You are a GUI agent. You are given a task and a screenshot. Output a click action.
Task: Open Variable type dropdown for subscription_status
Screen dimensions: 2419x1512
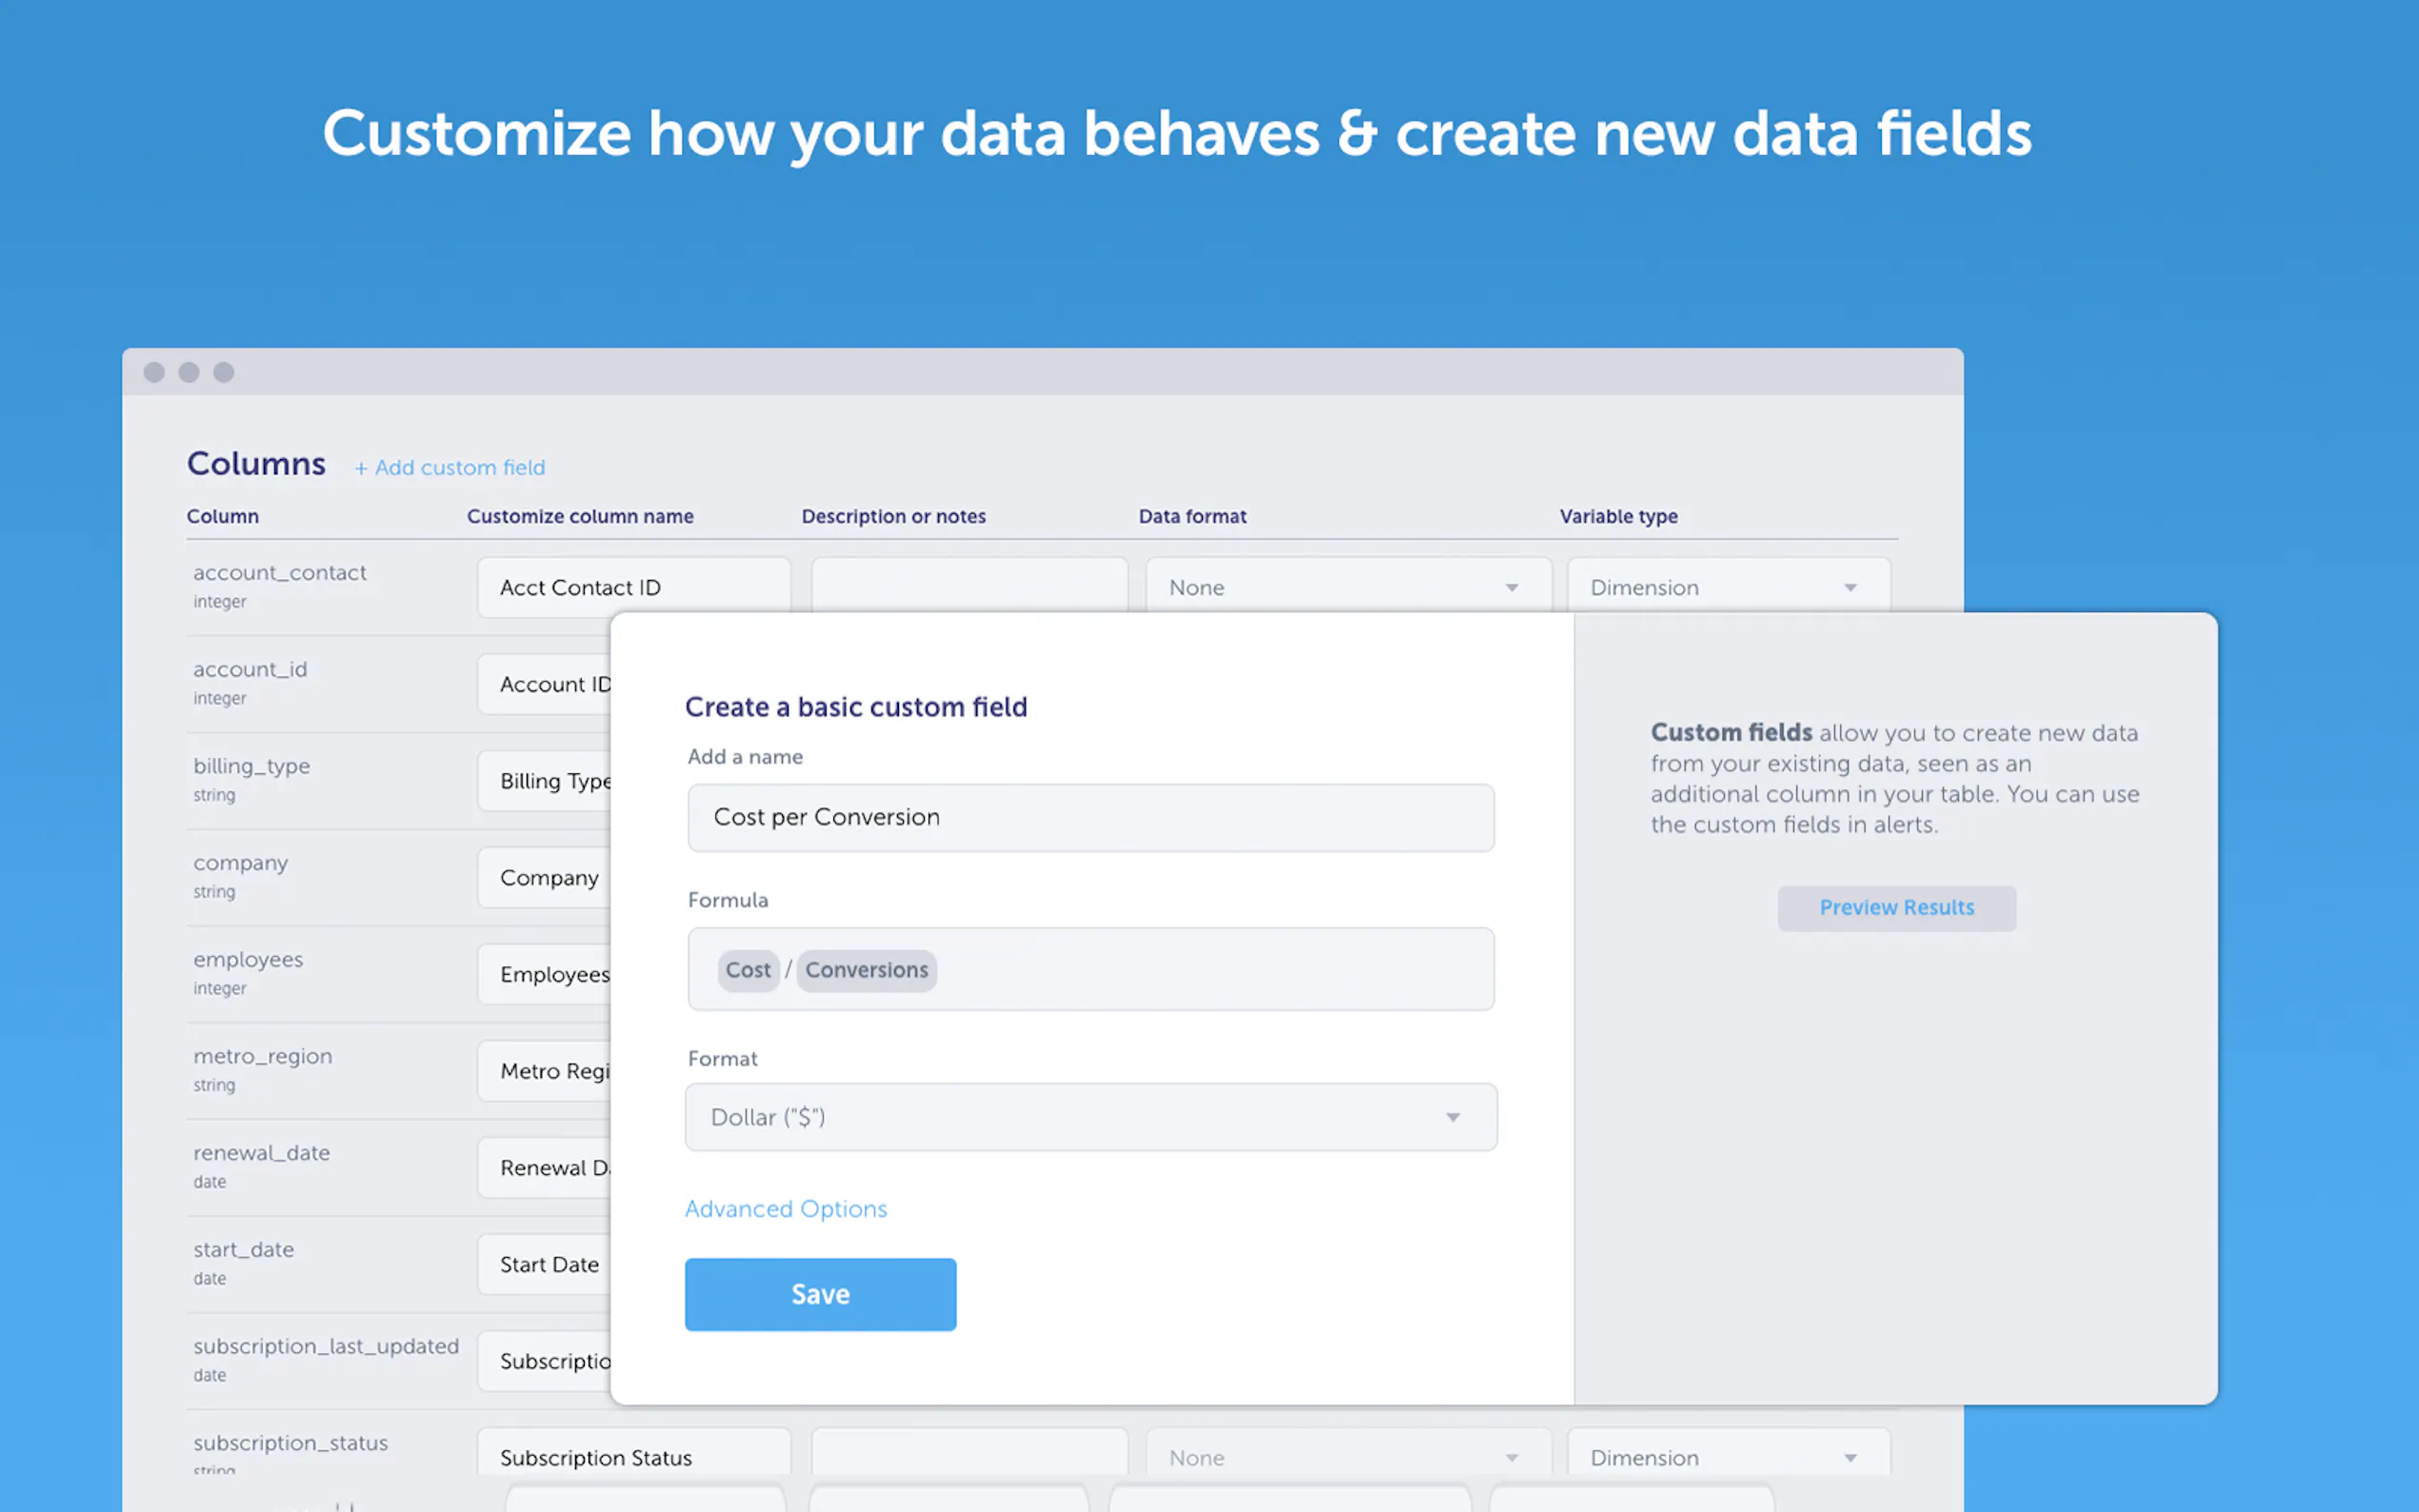coord(1727,1457)
